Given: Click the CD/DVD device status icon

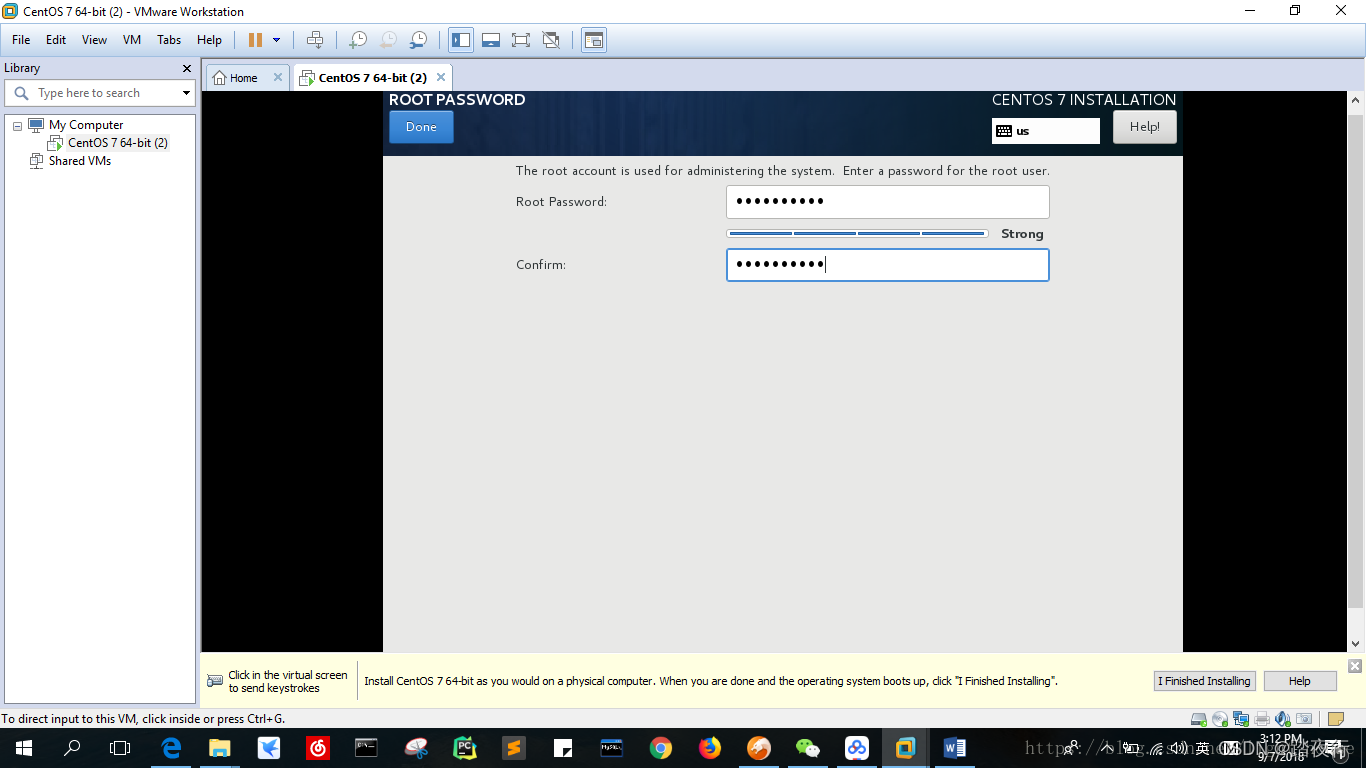Looking at the screenshot, I should [x=1219, y=719].
